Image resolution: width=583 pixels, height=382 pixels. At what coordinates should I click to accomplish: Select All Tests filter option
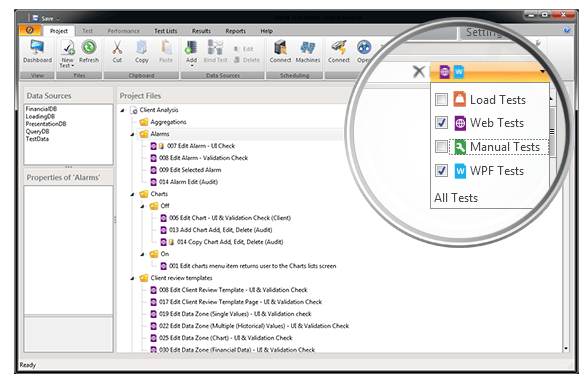coord(456,198)
